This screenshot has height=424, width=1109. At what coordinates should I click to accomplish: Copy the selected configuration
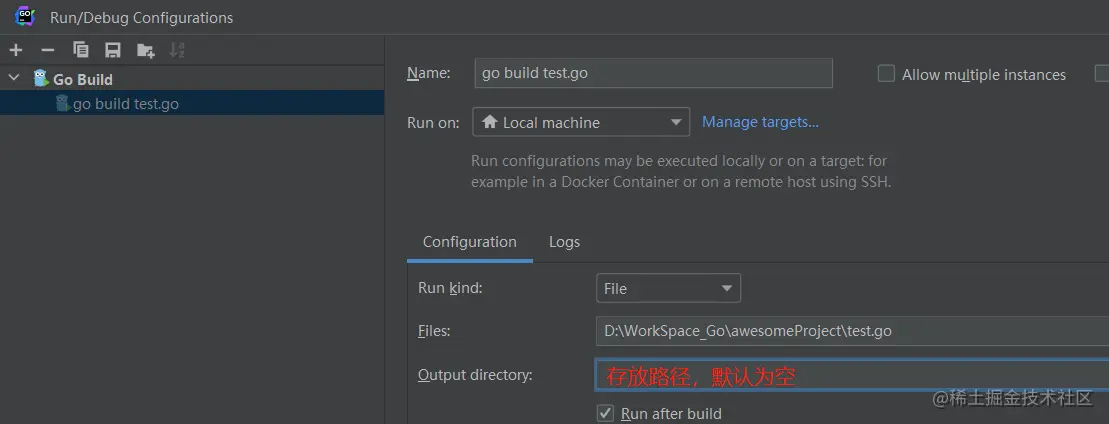click(81, 50)
